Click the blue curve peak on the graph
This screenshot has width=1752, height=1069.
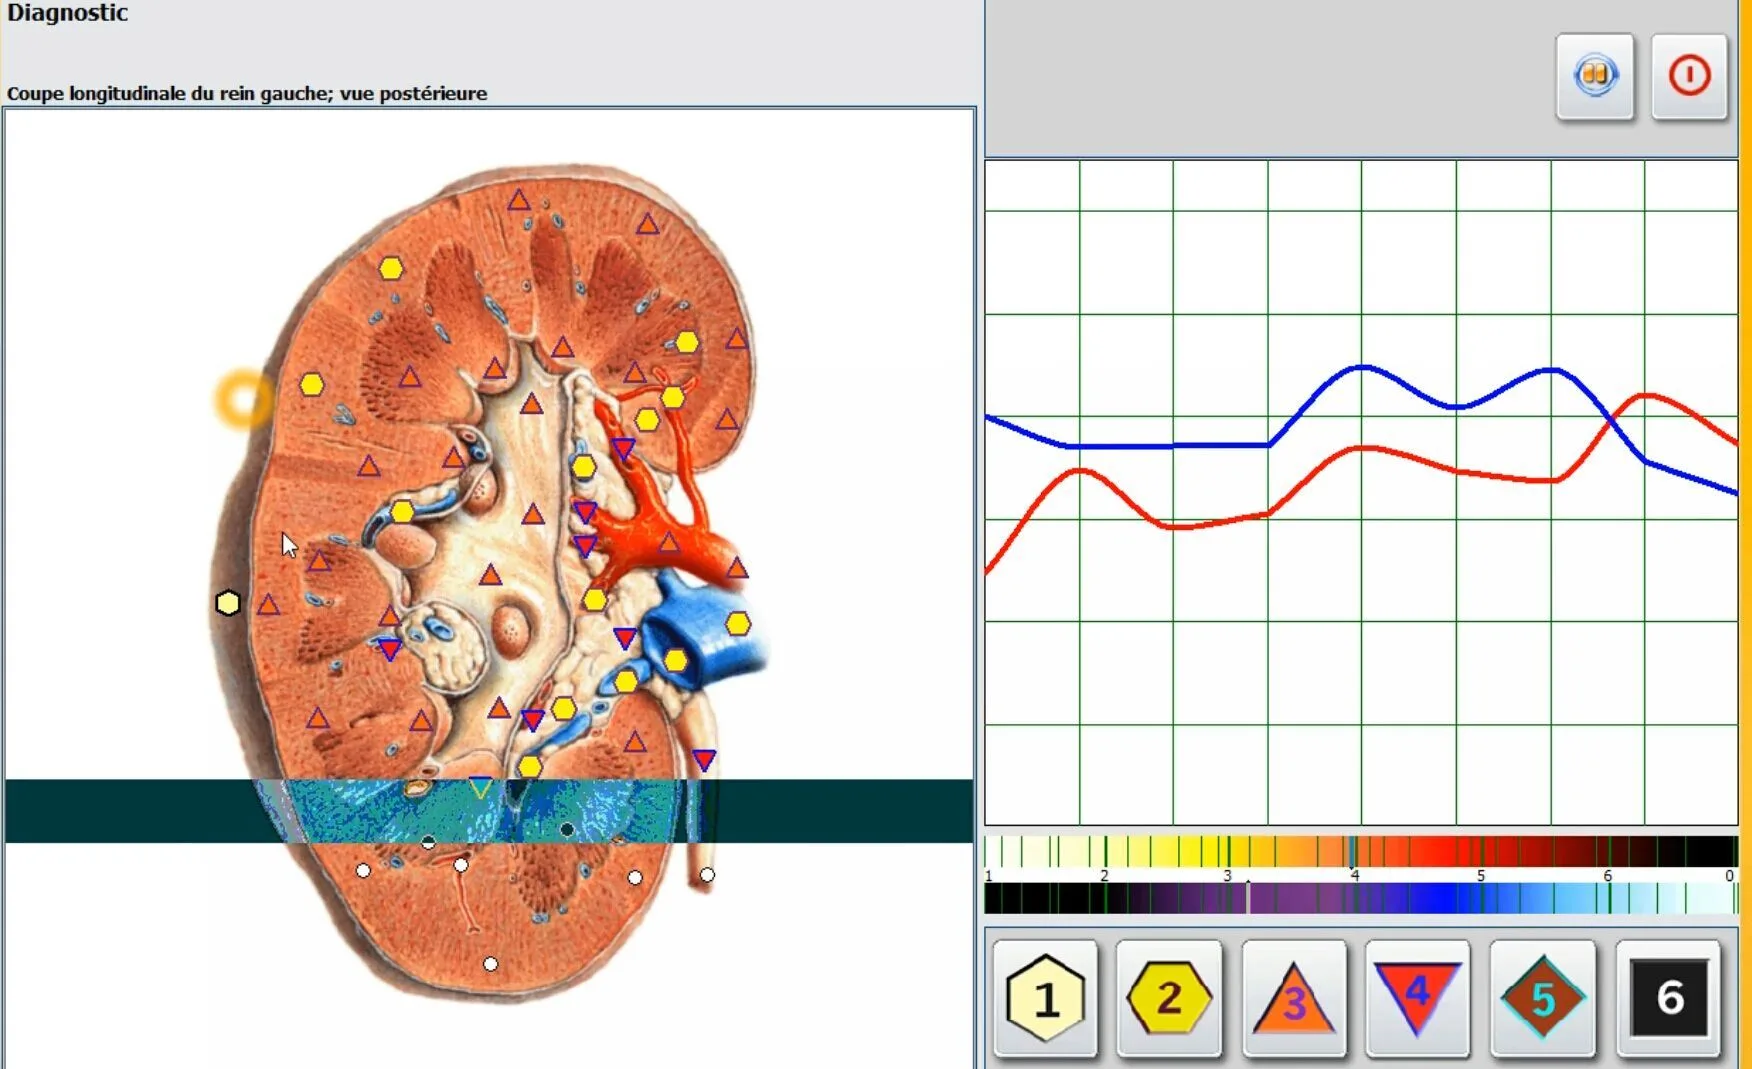[x=1361, y=367]
